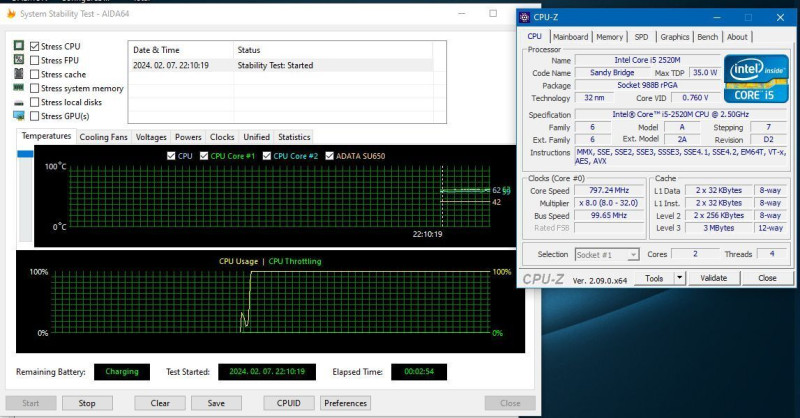Open the Mainboard tab in CPU-Z
The width and height of the screenshot is (800, 418).
(x=570, y=37)
